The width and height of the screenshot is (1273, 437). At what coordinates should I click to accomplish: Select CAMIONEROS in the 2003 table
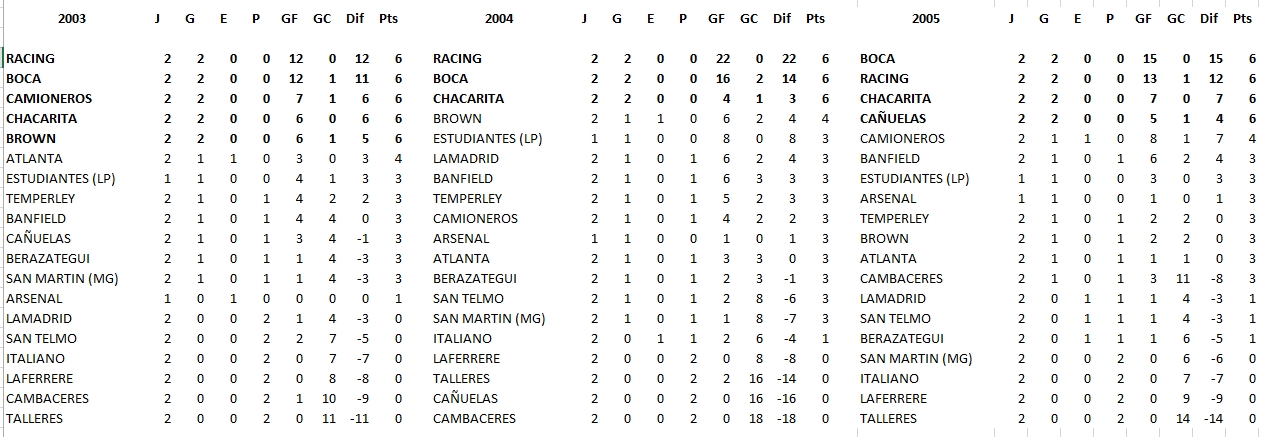pyautogui.click(x=49, y=99)
